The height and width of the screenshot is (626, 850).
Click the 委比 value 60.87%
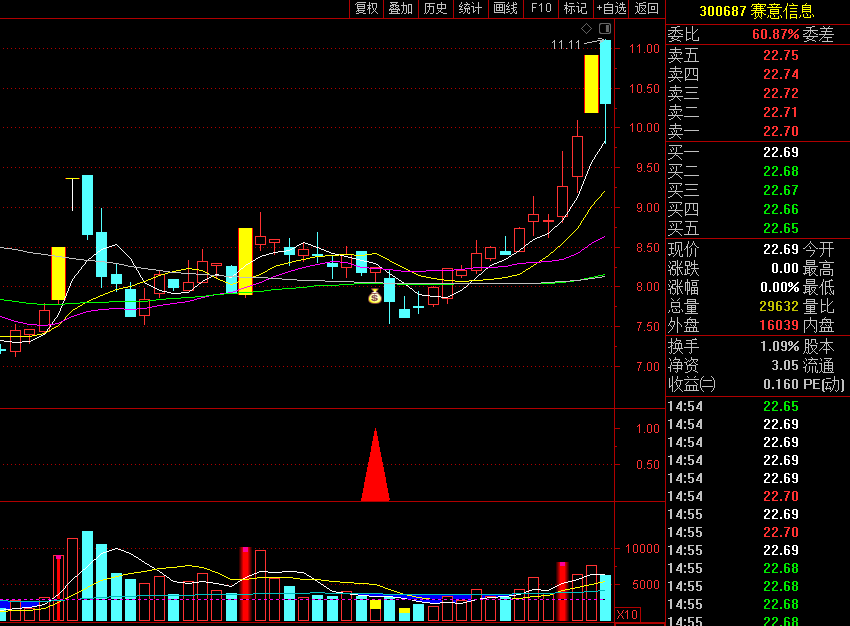pos(775,34)
